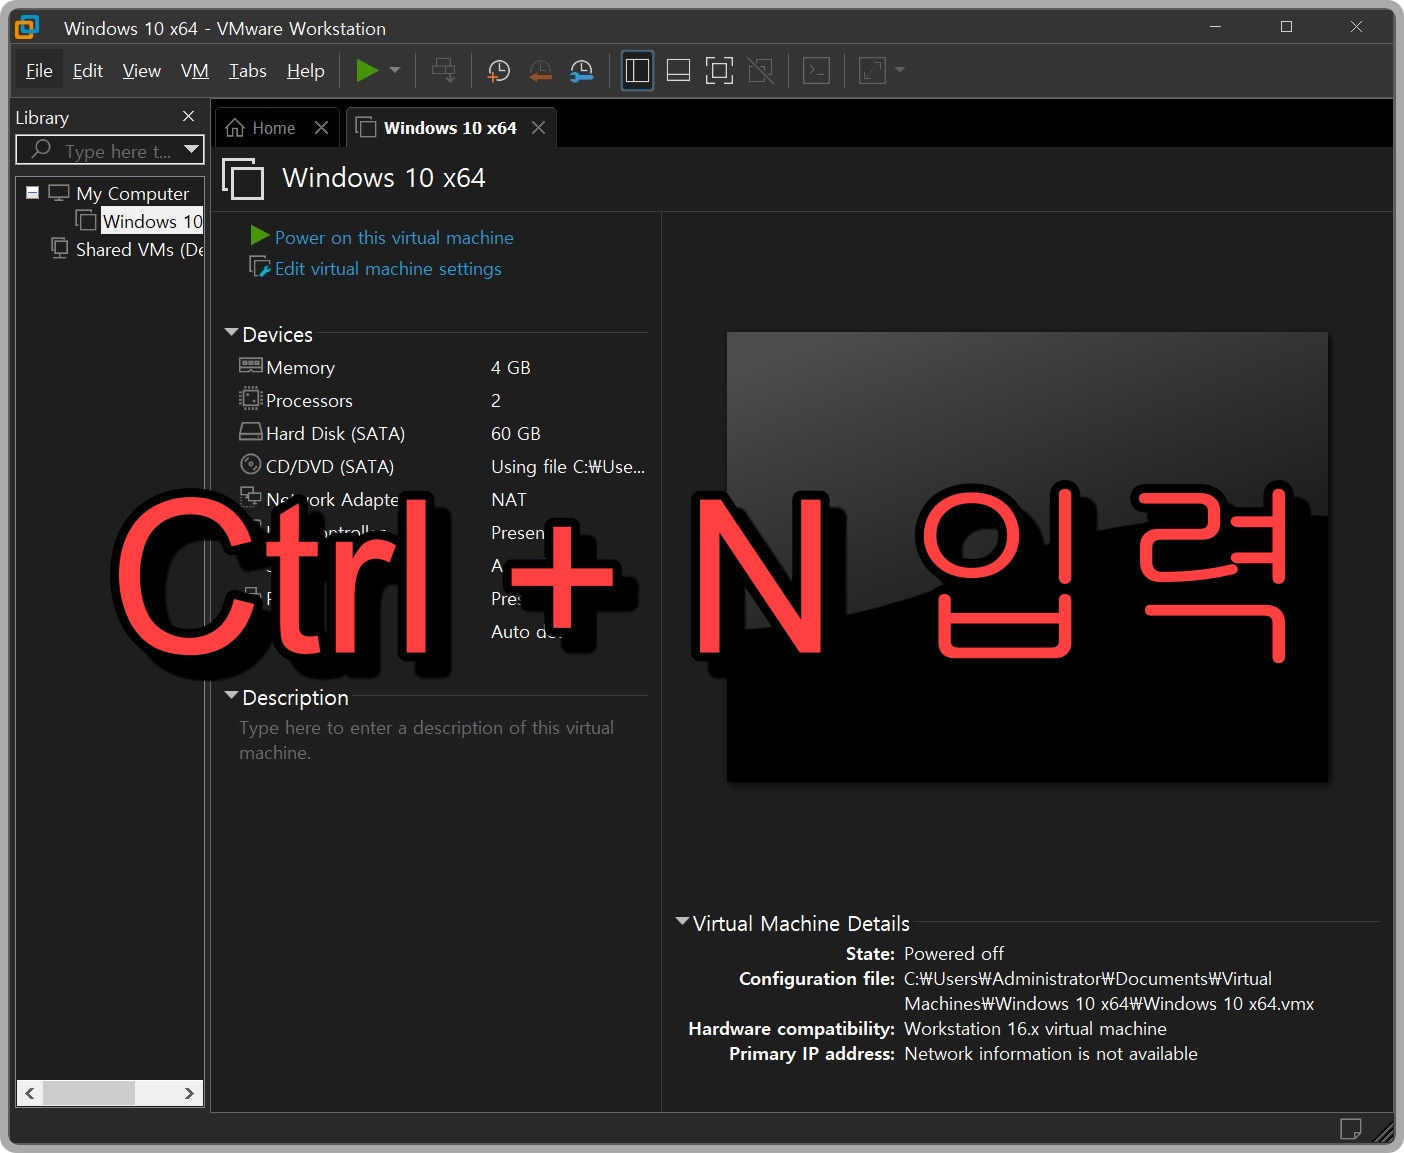Collapse the My Computer tree node

coord(32,192)
